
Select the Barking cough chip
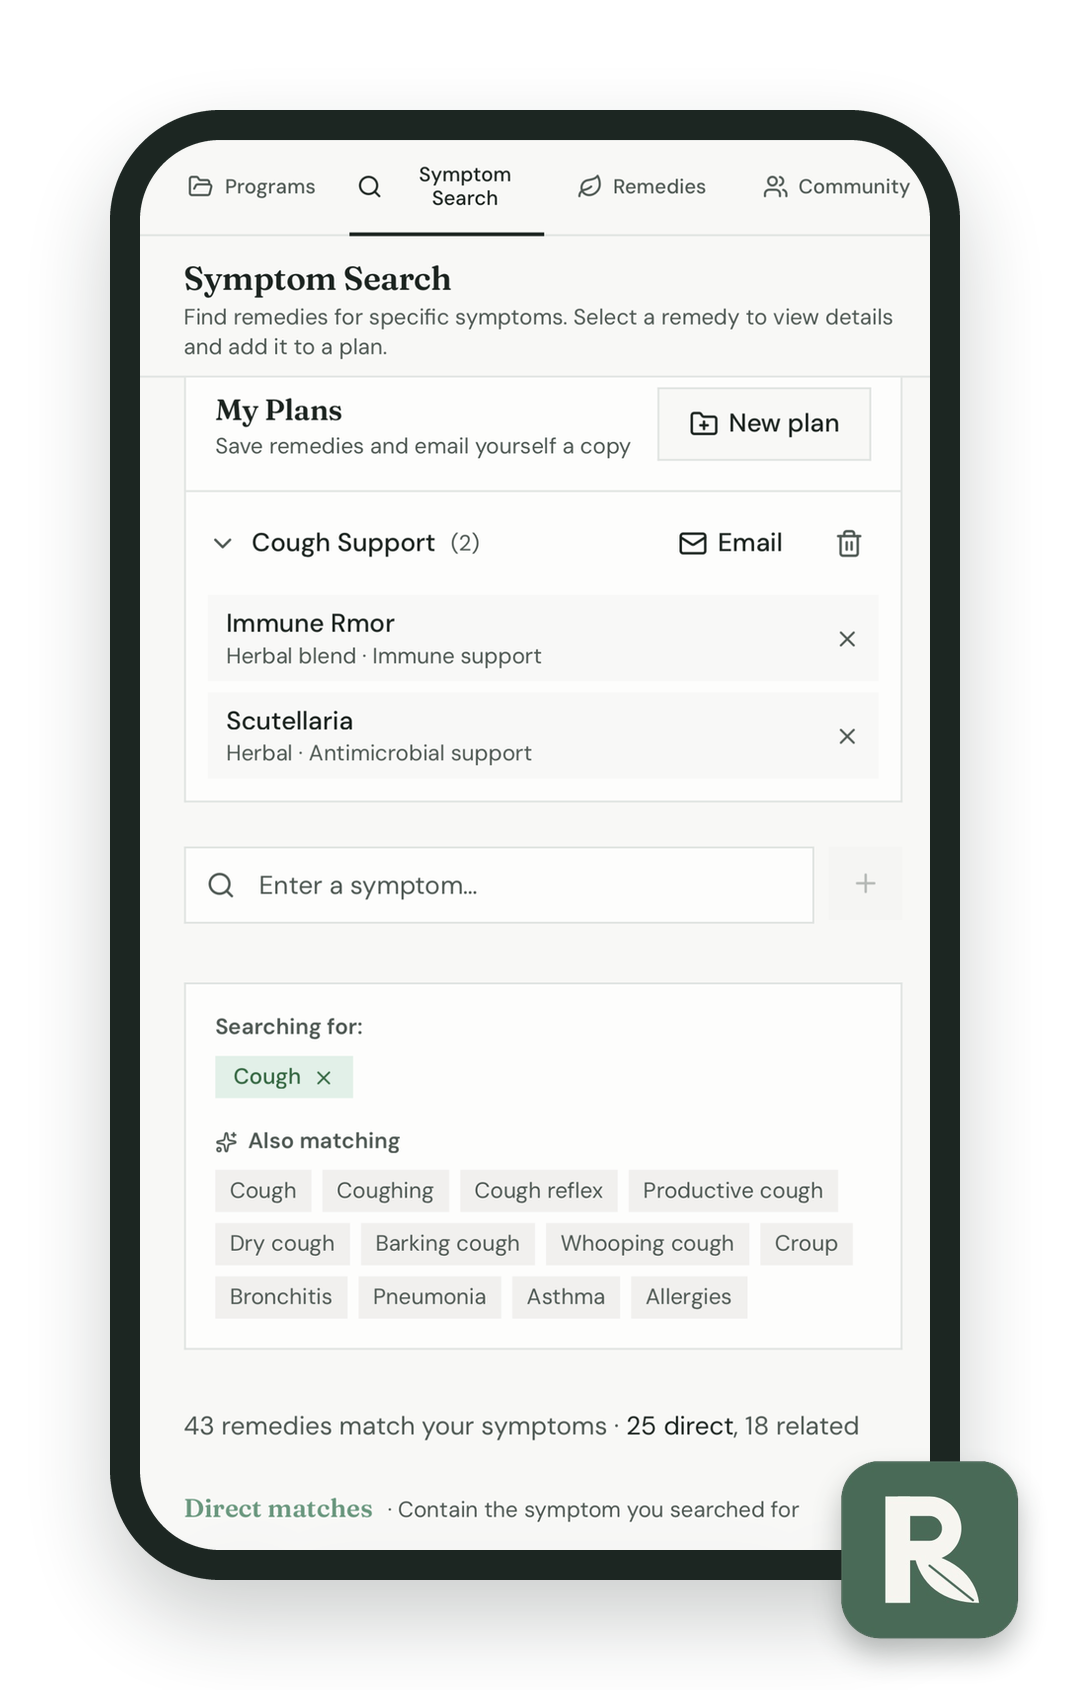[448, 1244]
